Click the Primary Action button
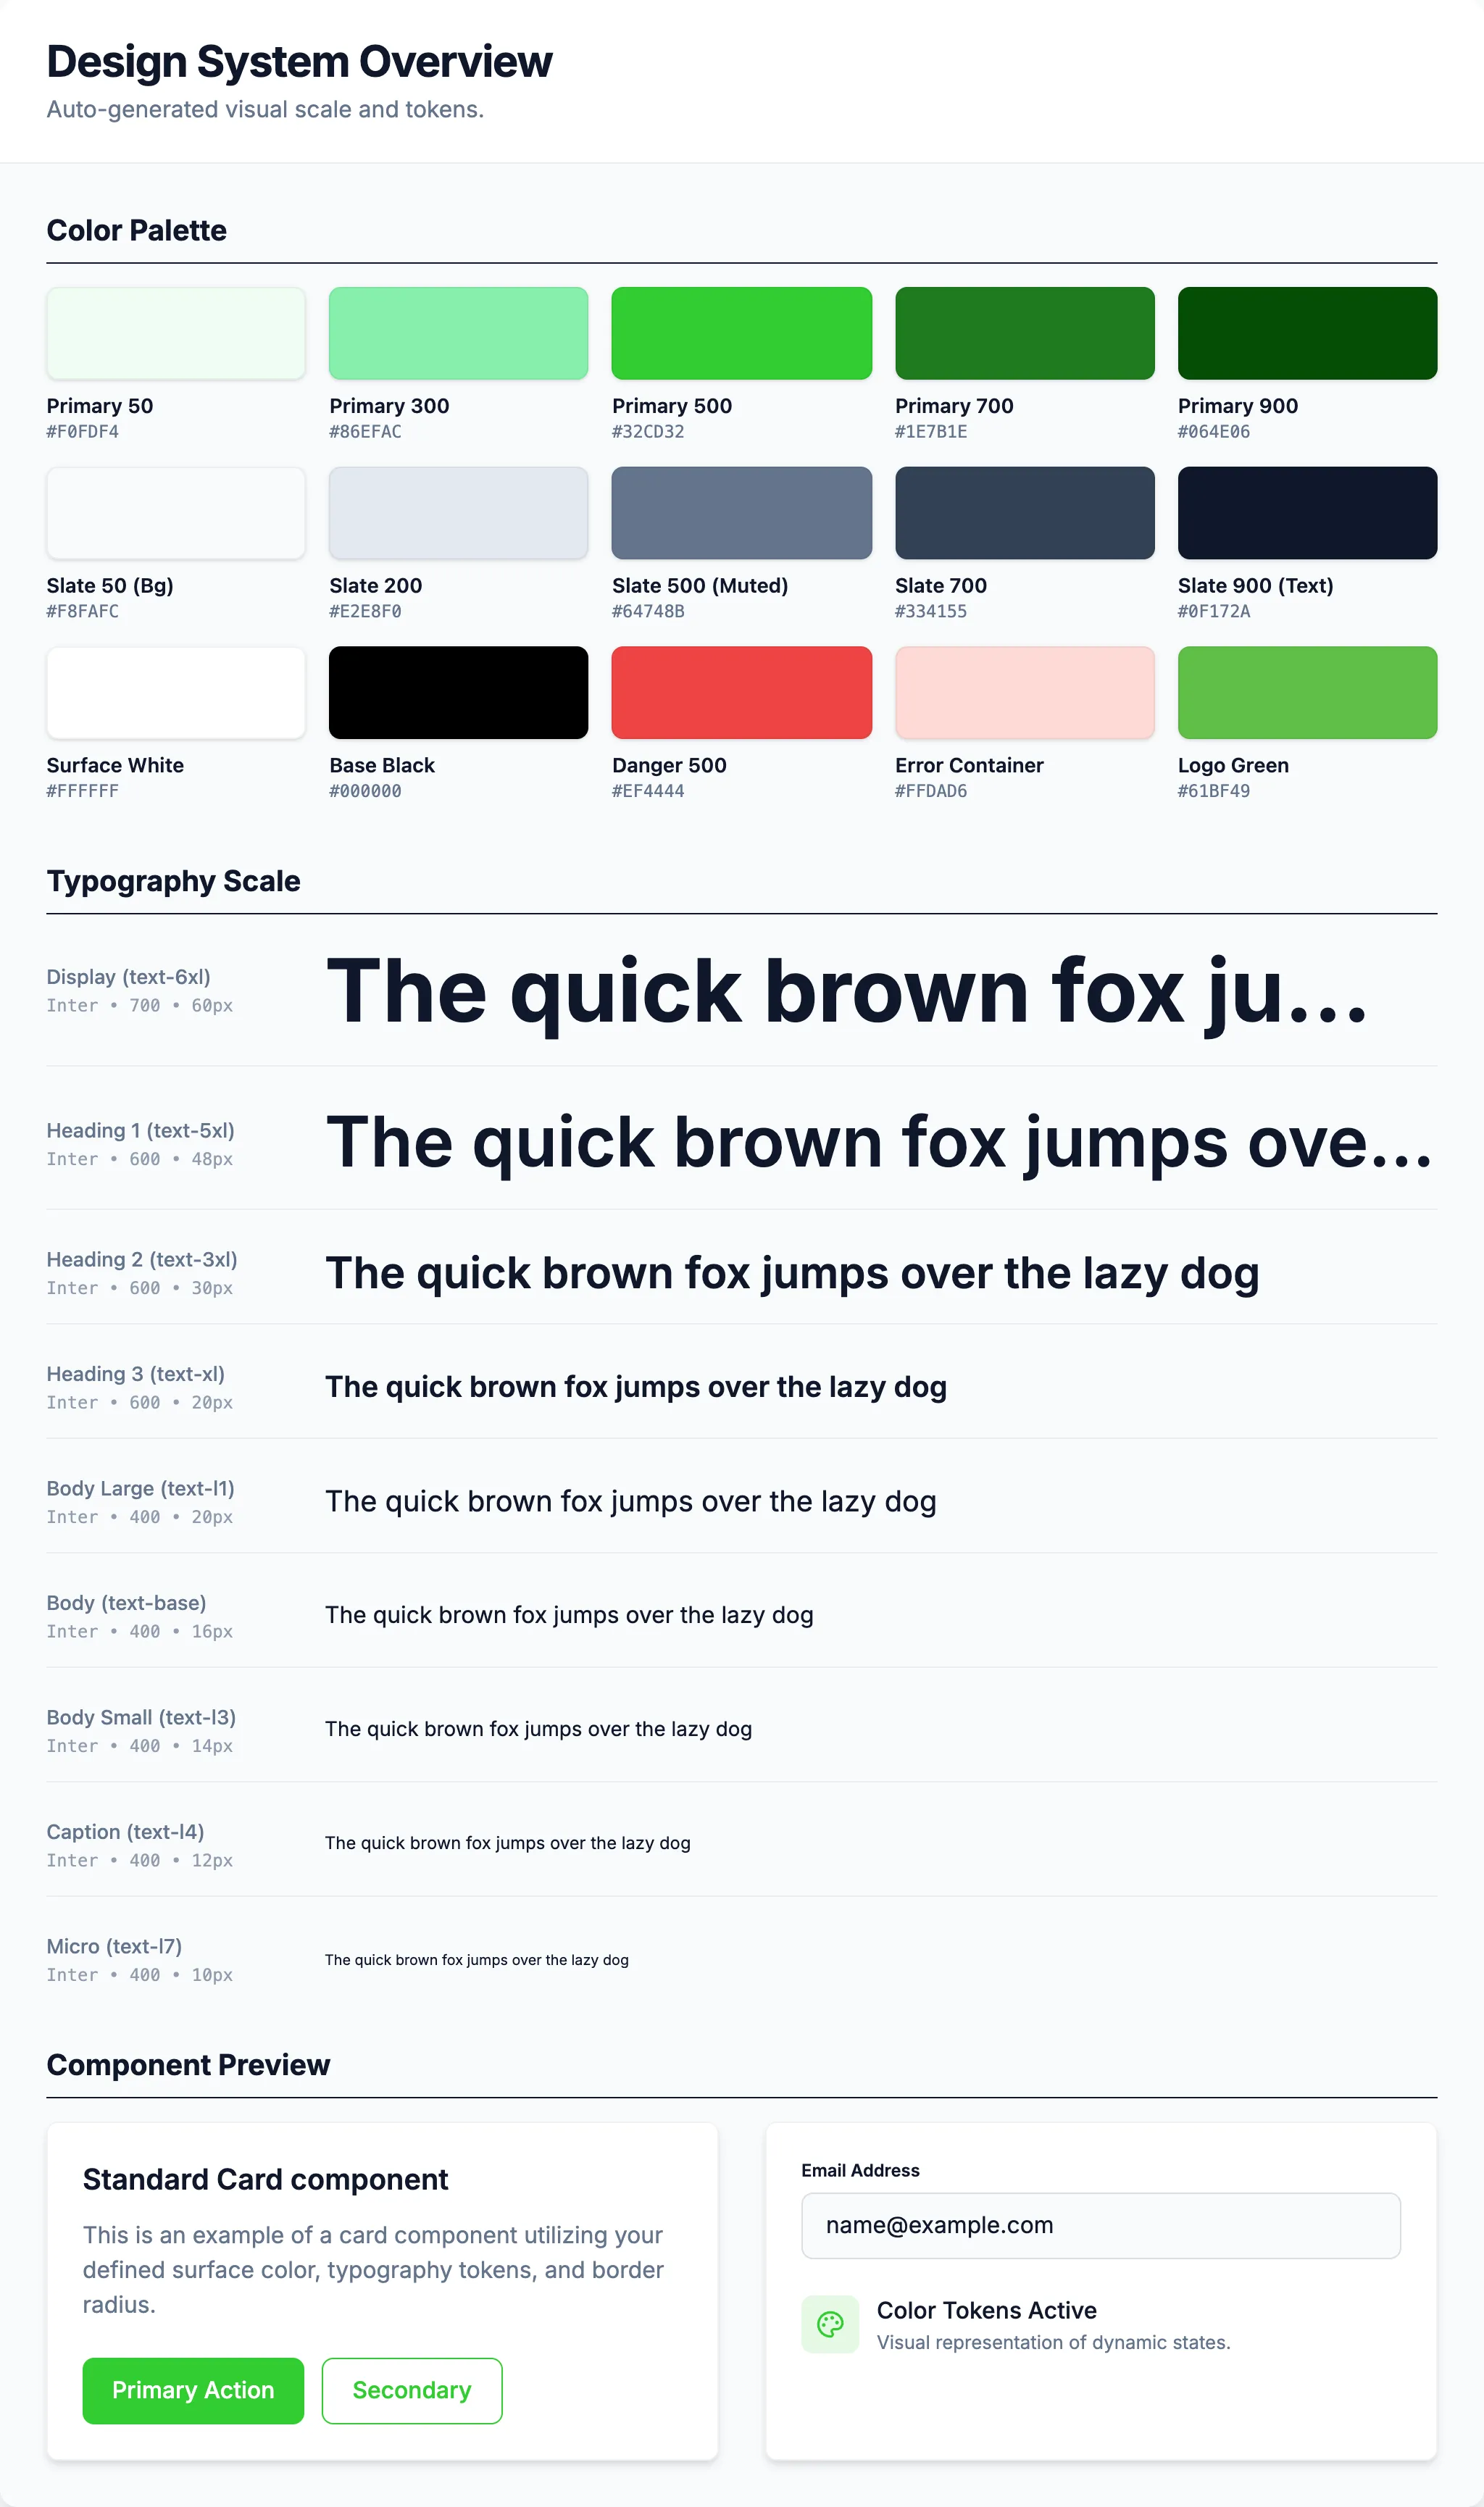The height and width of the screenshot is (2507, 1484). pyautogui.click(x=193, y=2390)
